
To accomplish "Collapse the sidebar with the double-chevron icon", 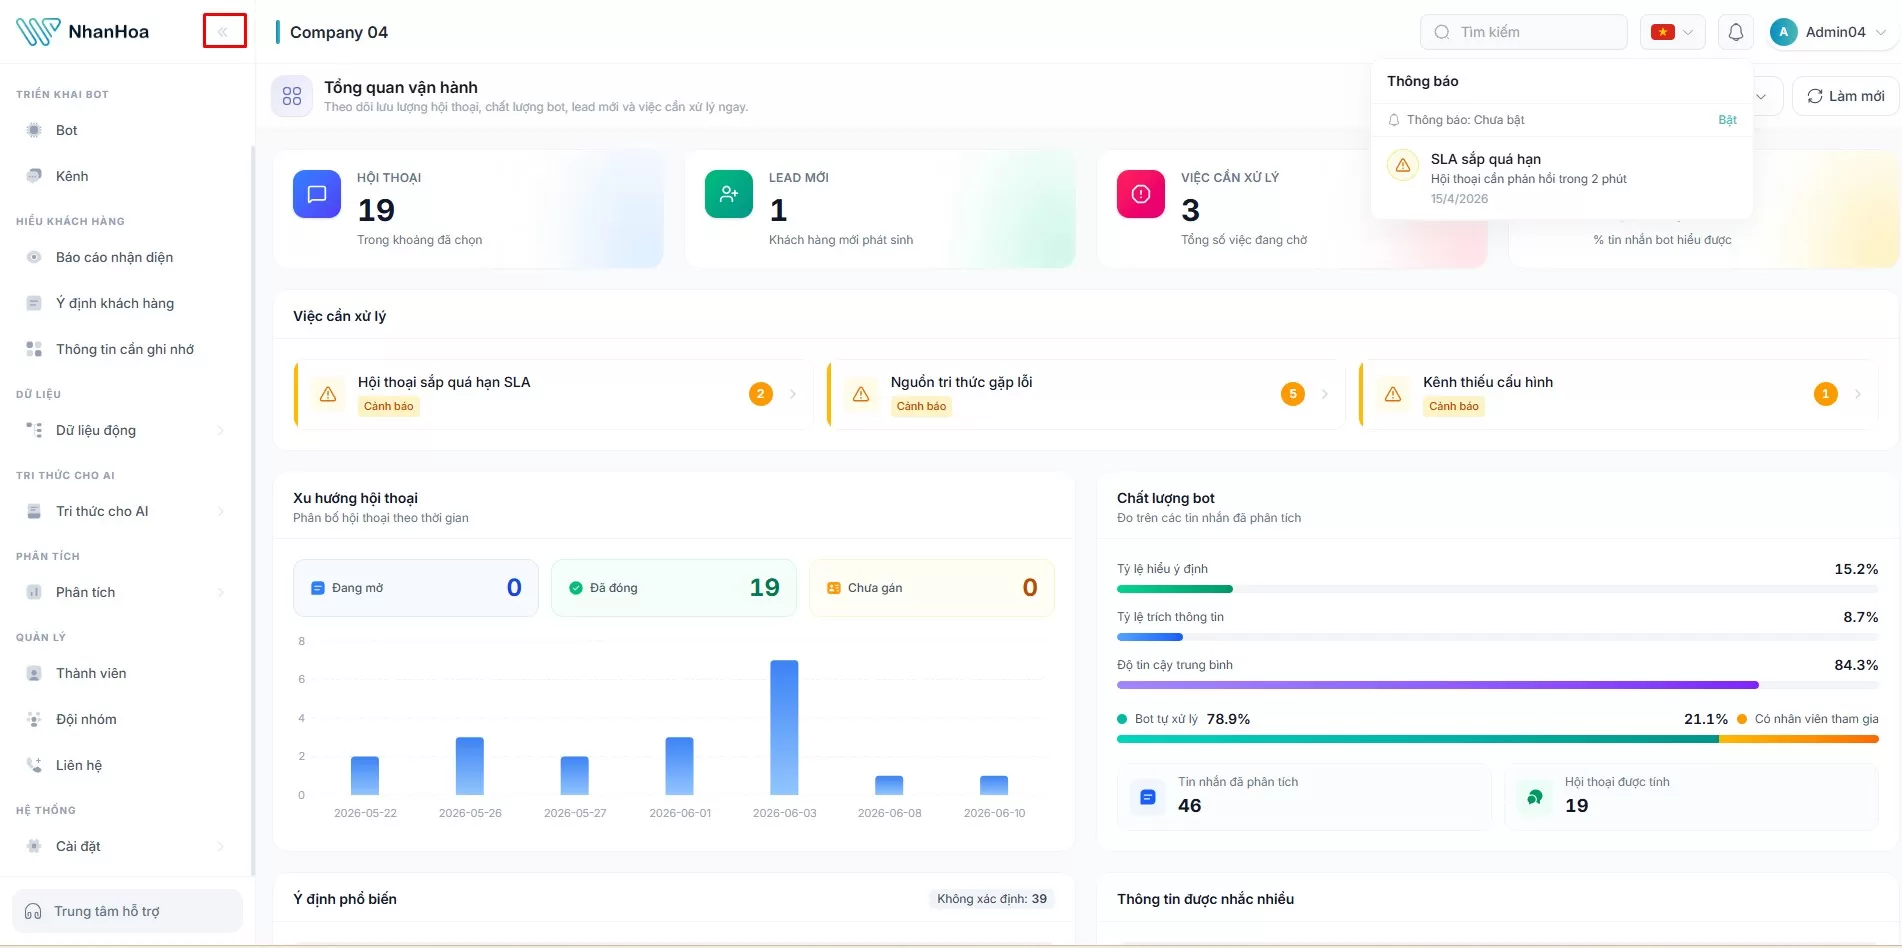I will (x=224, y=32).
